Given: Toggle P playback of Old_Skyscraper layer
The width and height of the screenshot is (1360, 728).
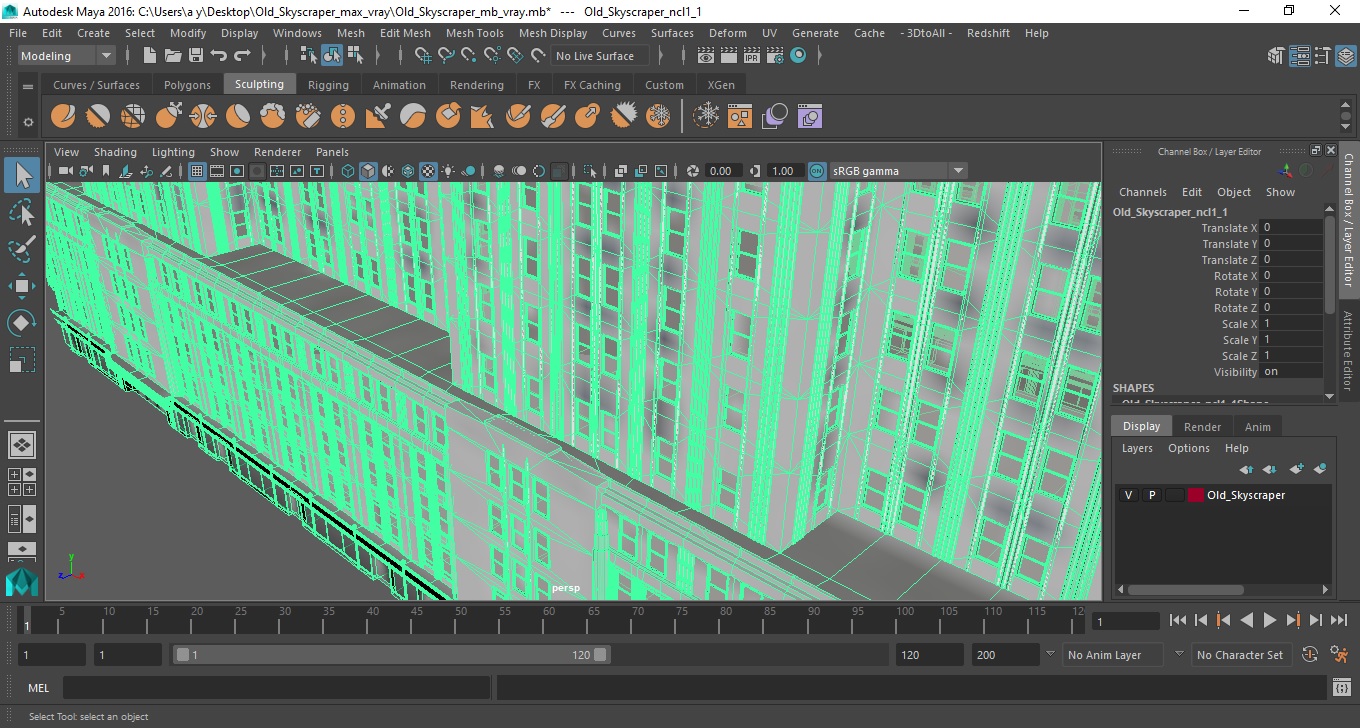Looking at the screenshot, I should click(1152, 495).
